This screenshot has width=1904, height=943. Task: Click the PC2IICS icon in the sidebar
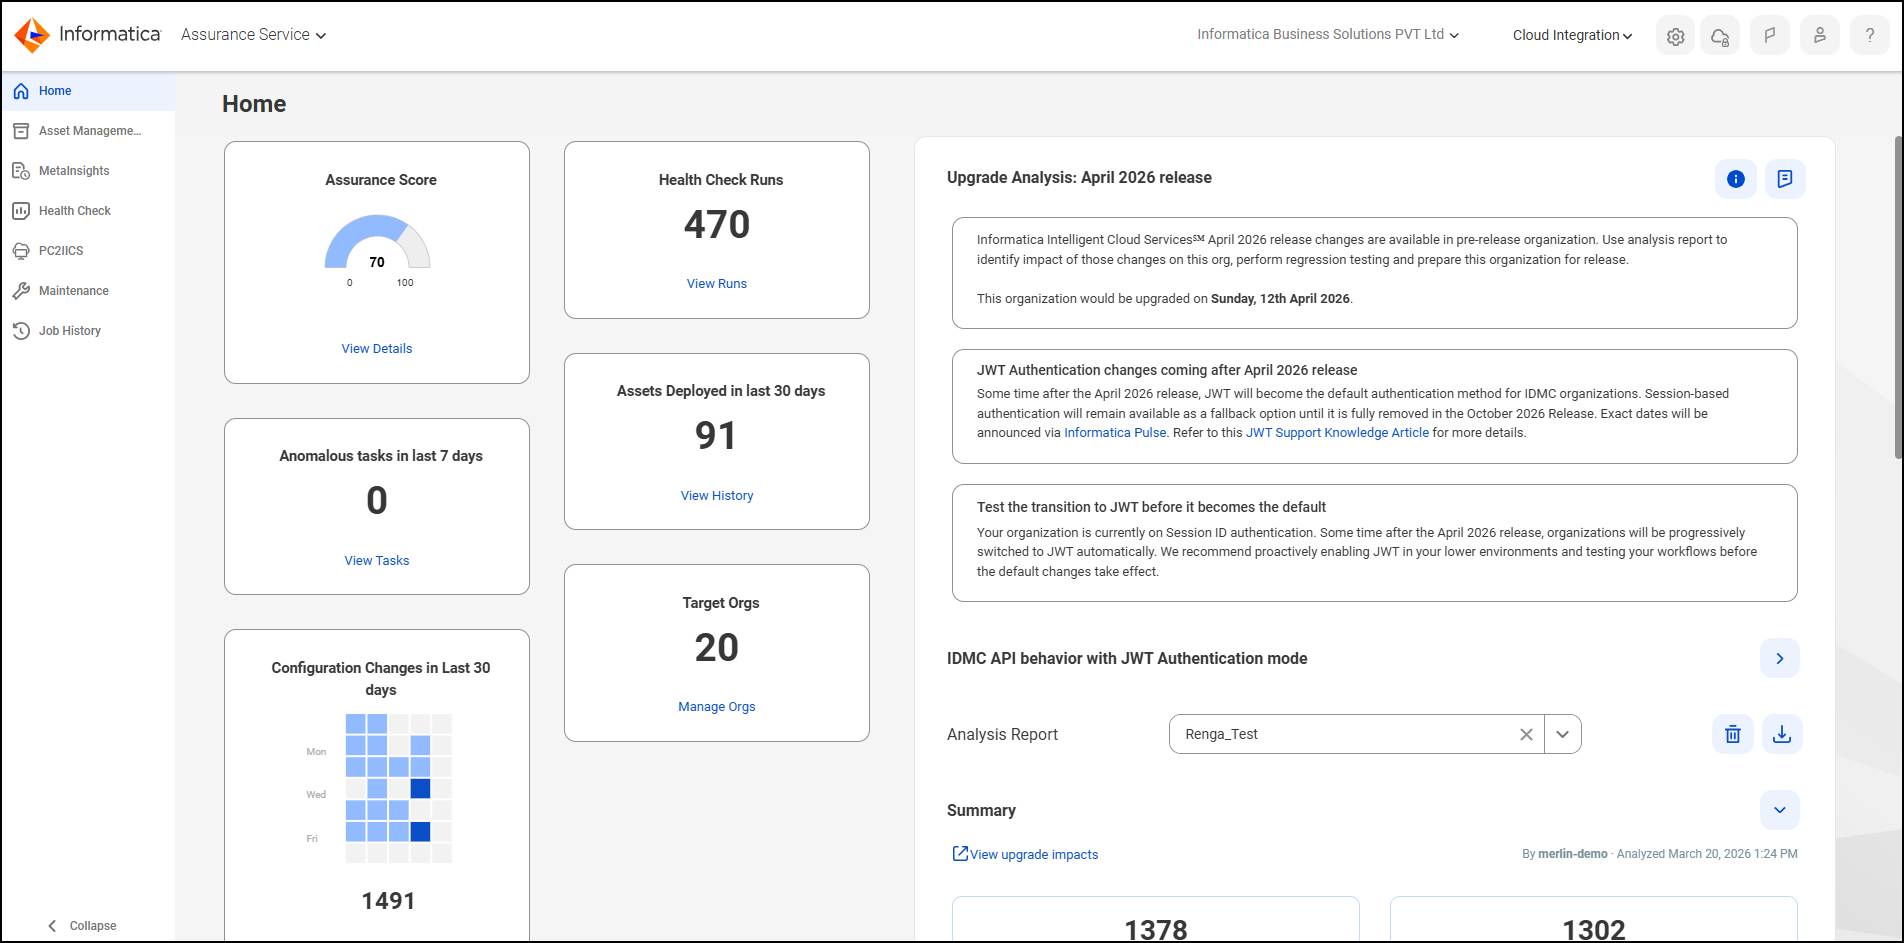click(21, 251)
